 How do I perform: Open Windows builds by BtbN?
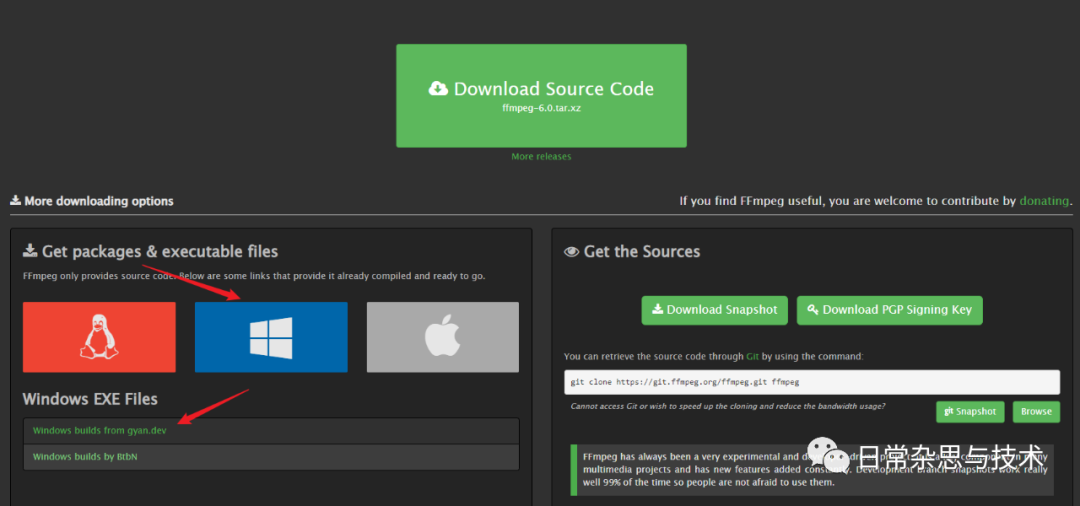point(85,457)
